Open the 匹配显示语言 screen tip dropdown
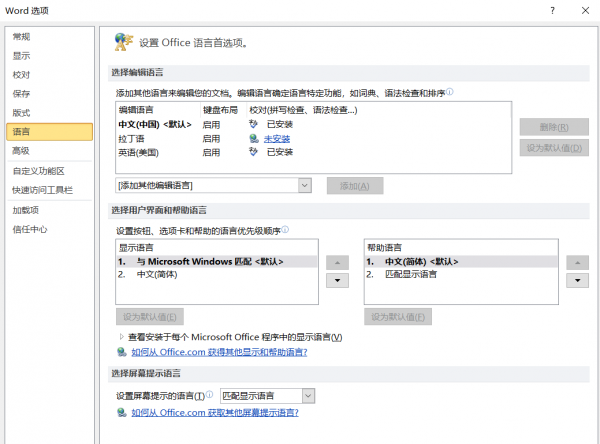This screenshot has width=600, height=444. pos(308,396)
